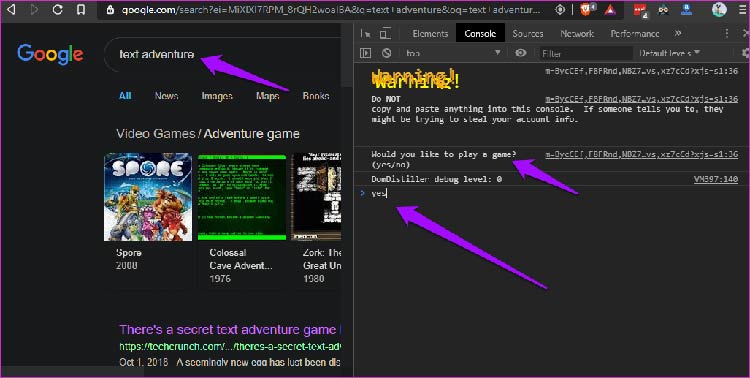This screenshot has height=378, width=750.
Task: Go to Google home via the logo
Action: 50,54
